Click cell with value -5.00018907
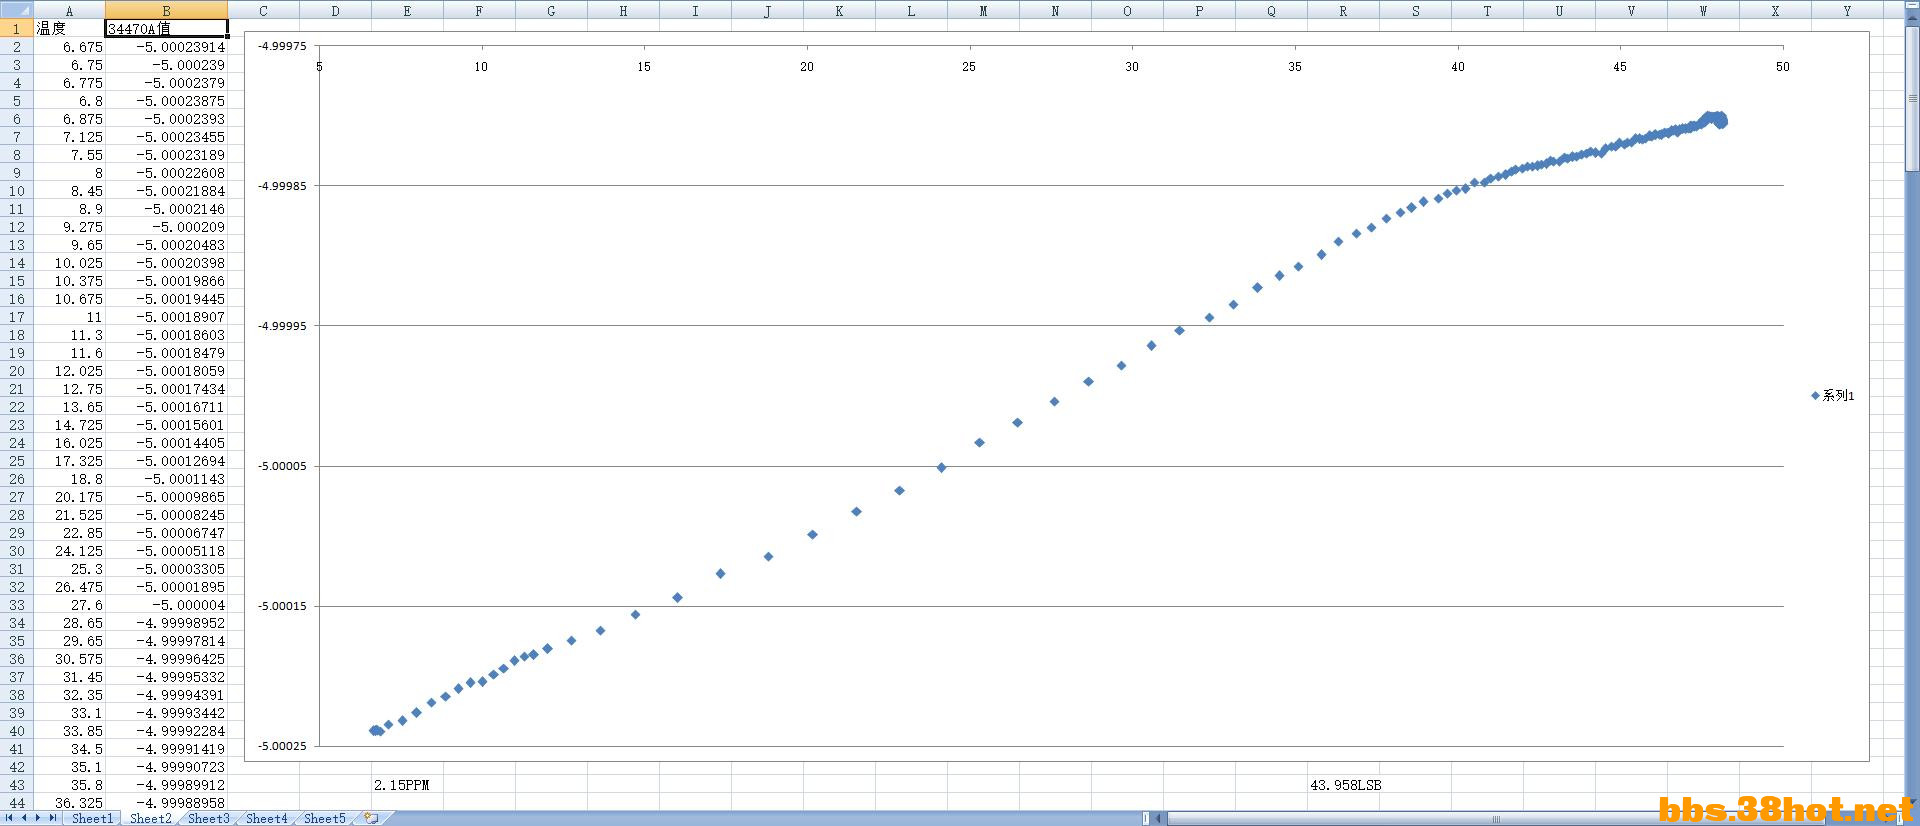 pyautogui.click(x=166, y=317)
